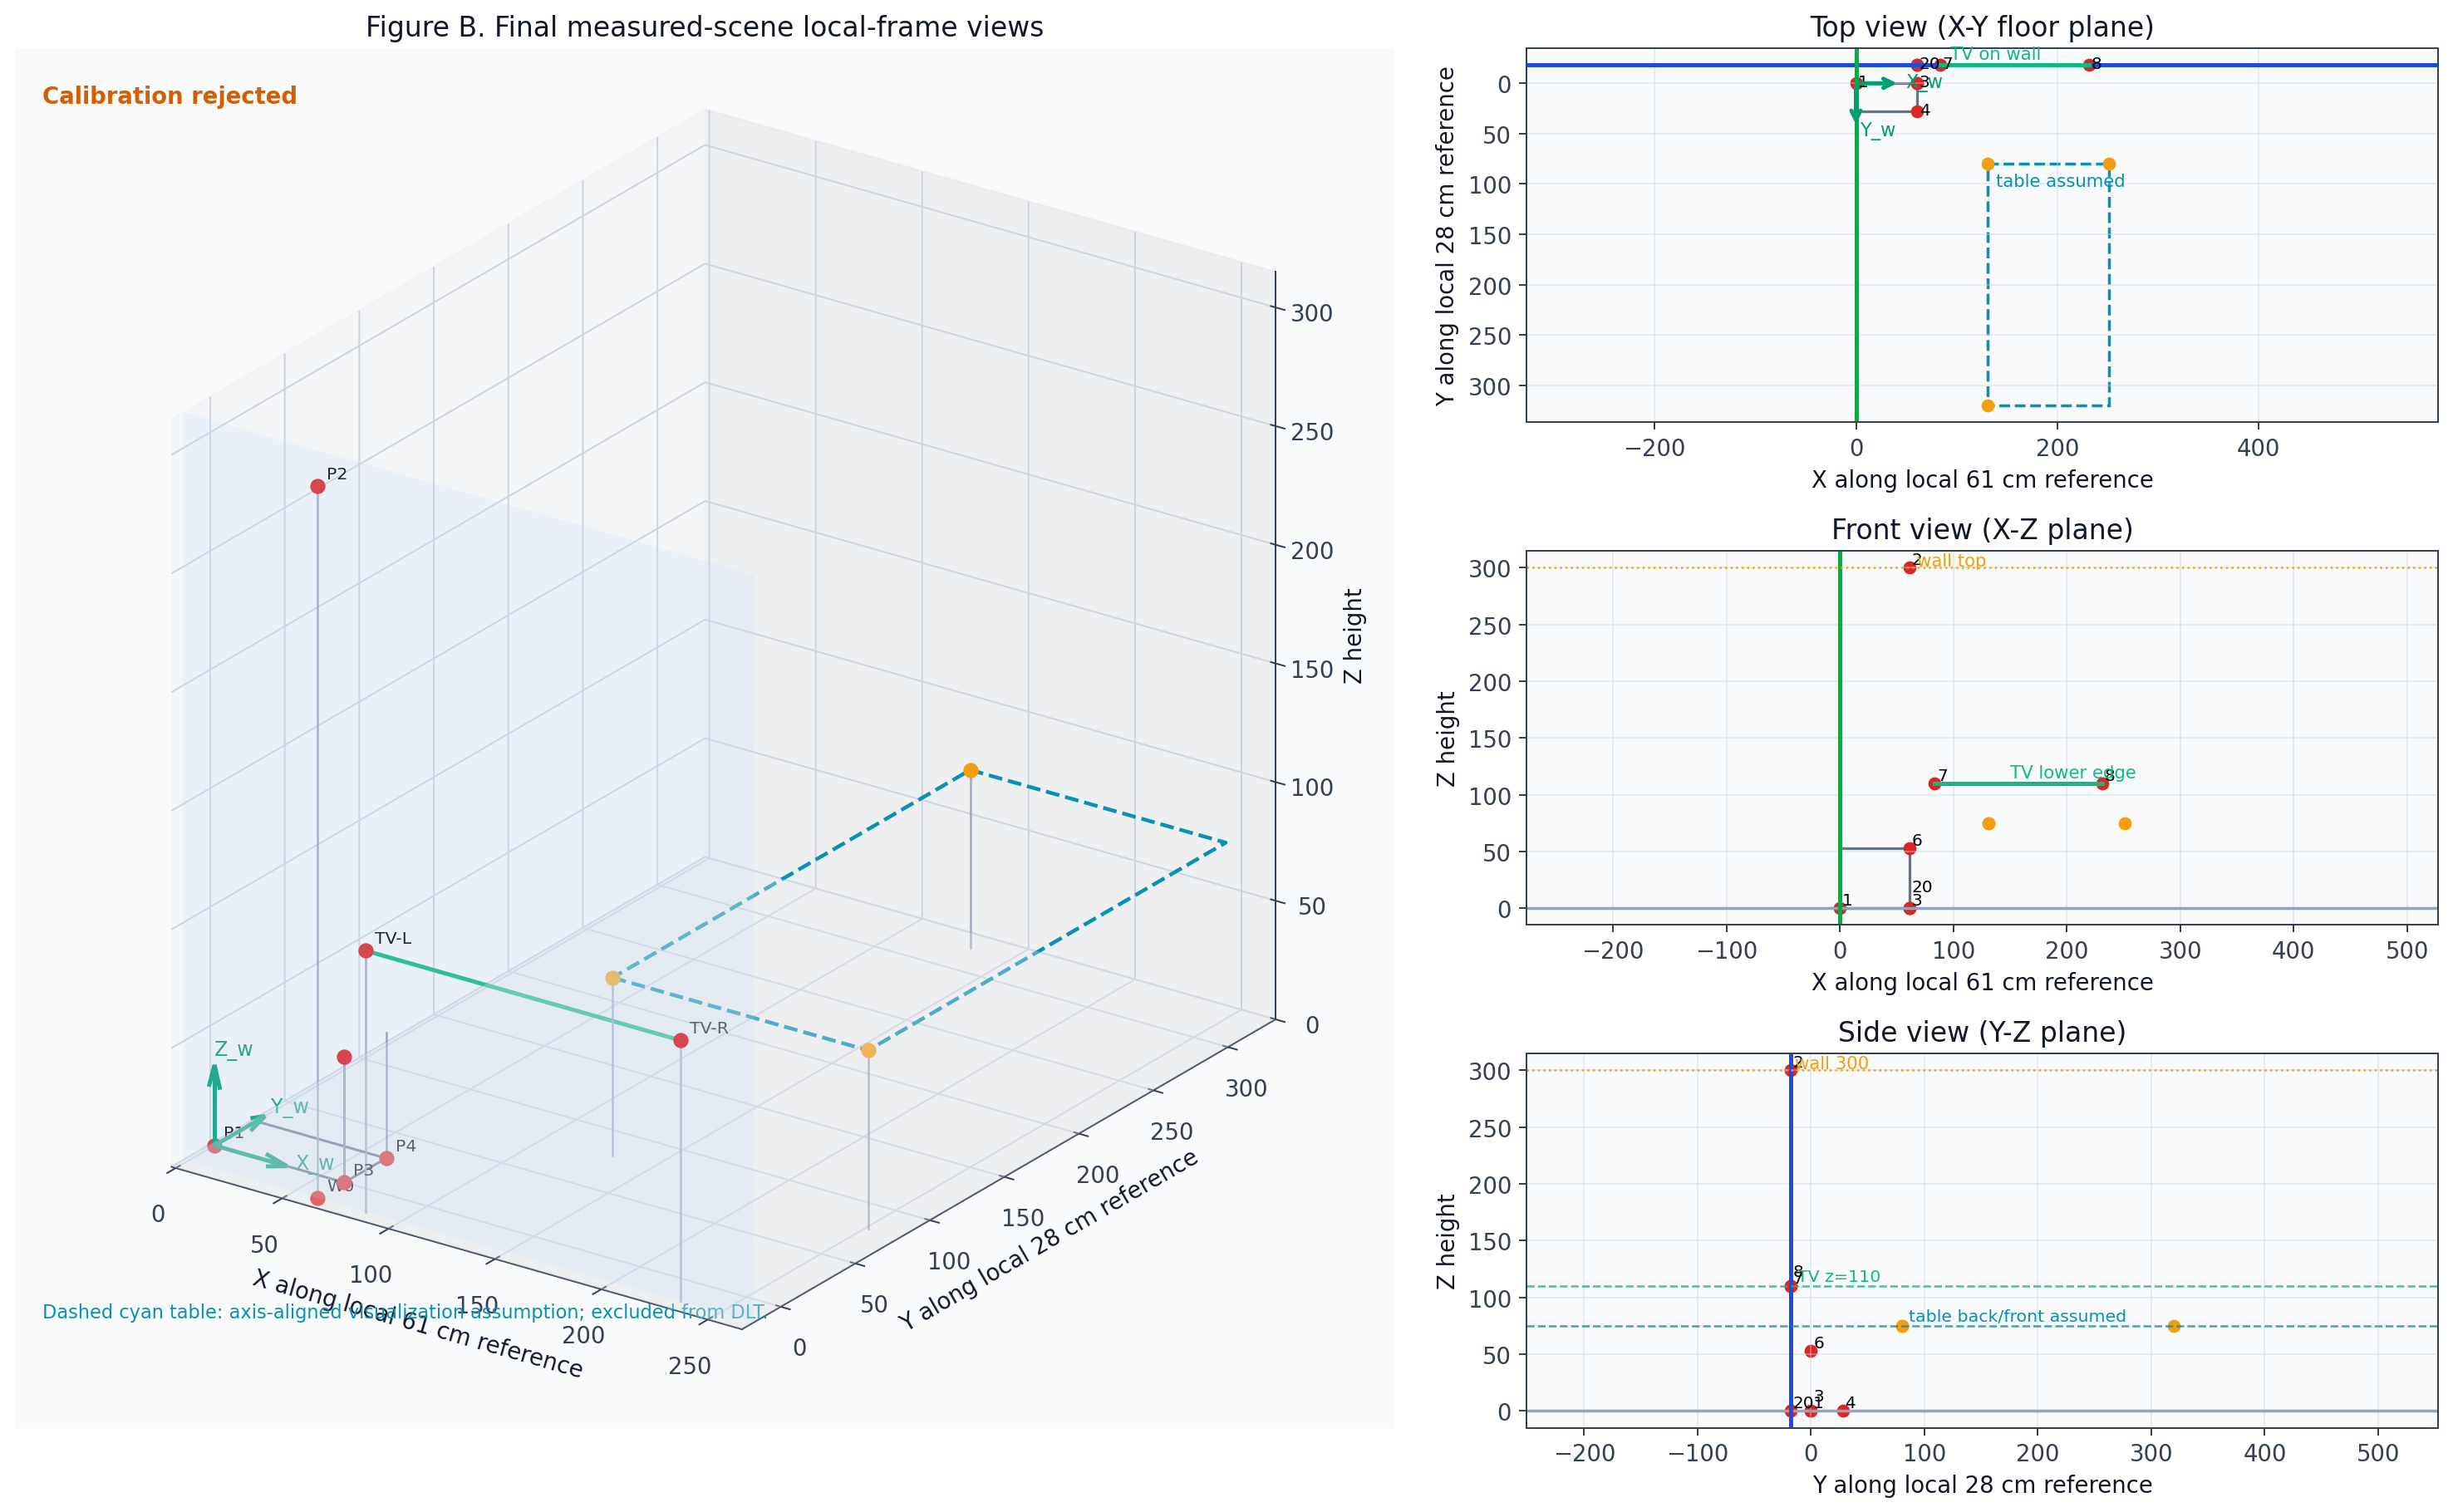This screenshot has height=1512, width=2453.
Task: Click red point 8 in the Front view
Action: click(x=2102, y=784)
